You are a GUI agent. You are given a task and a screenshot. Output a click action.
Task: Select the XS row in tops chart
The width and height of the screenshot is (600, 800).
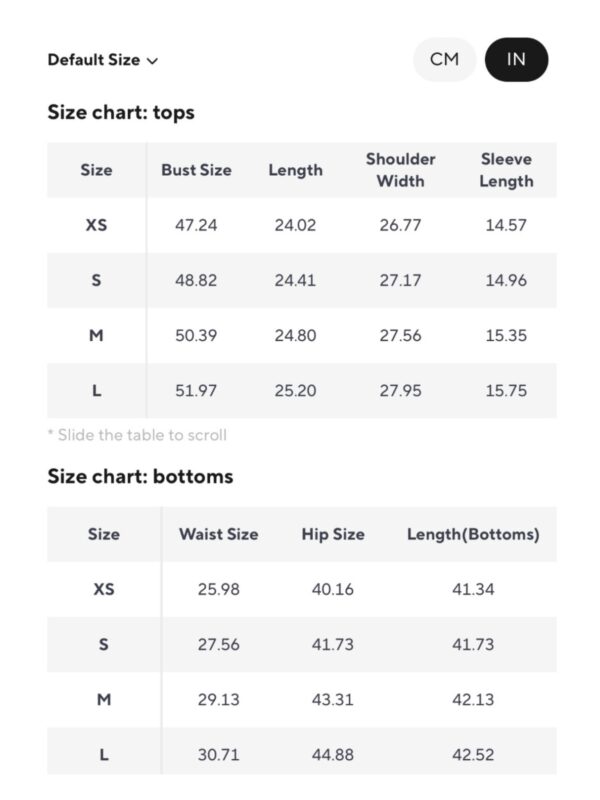[x=302, y=225]
